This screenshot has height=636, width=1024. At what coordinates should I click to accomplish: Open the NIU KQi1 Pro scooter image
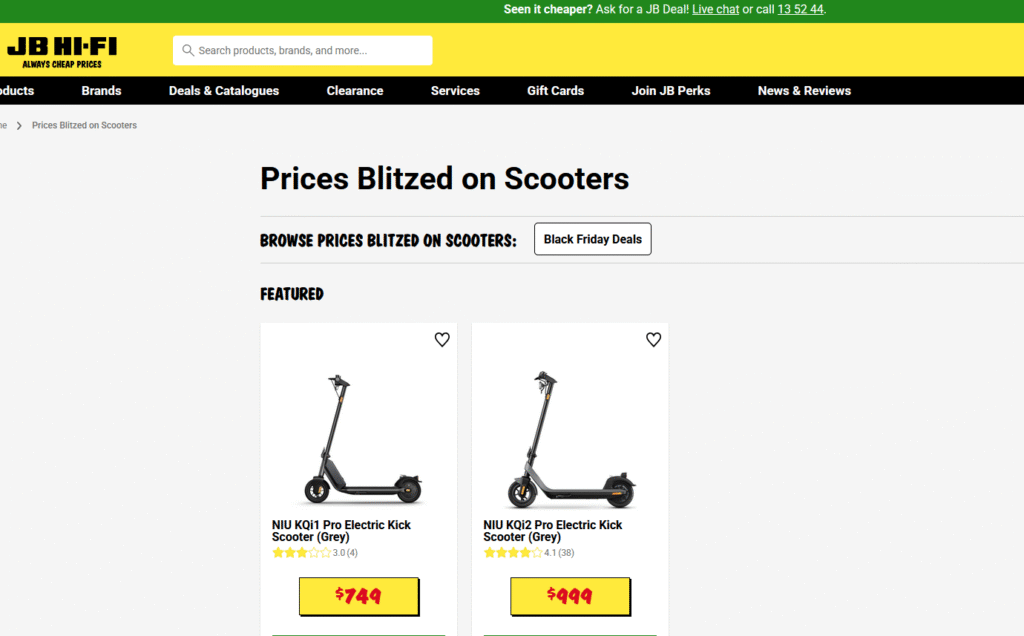pos(359,438)
